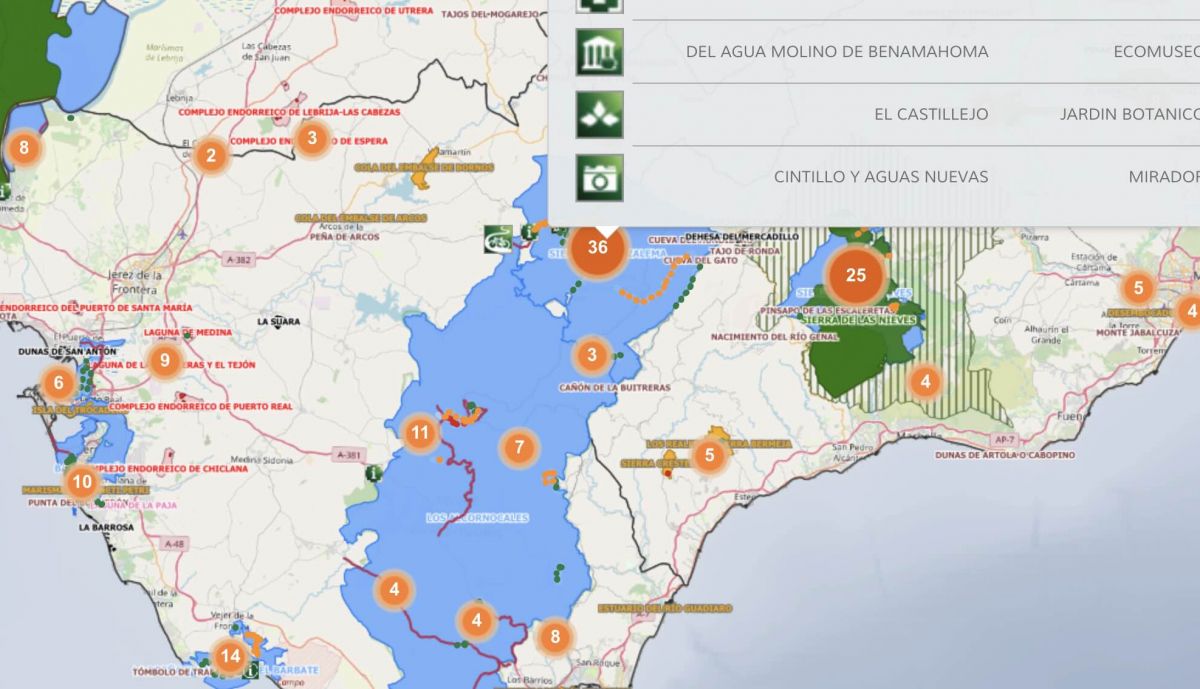Click marker 9 near Laguna de Medina
Screen dimensions: 1200x689
tap(162, 358)
